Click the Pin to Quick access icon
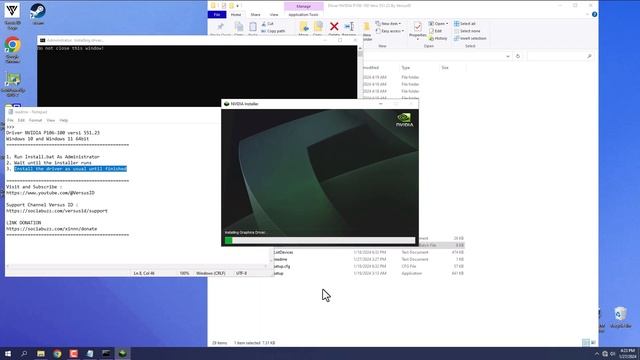This screenshot has height=360, width=640. click(220, 27)
